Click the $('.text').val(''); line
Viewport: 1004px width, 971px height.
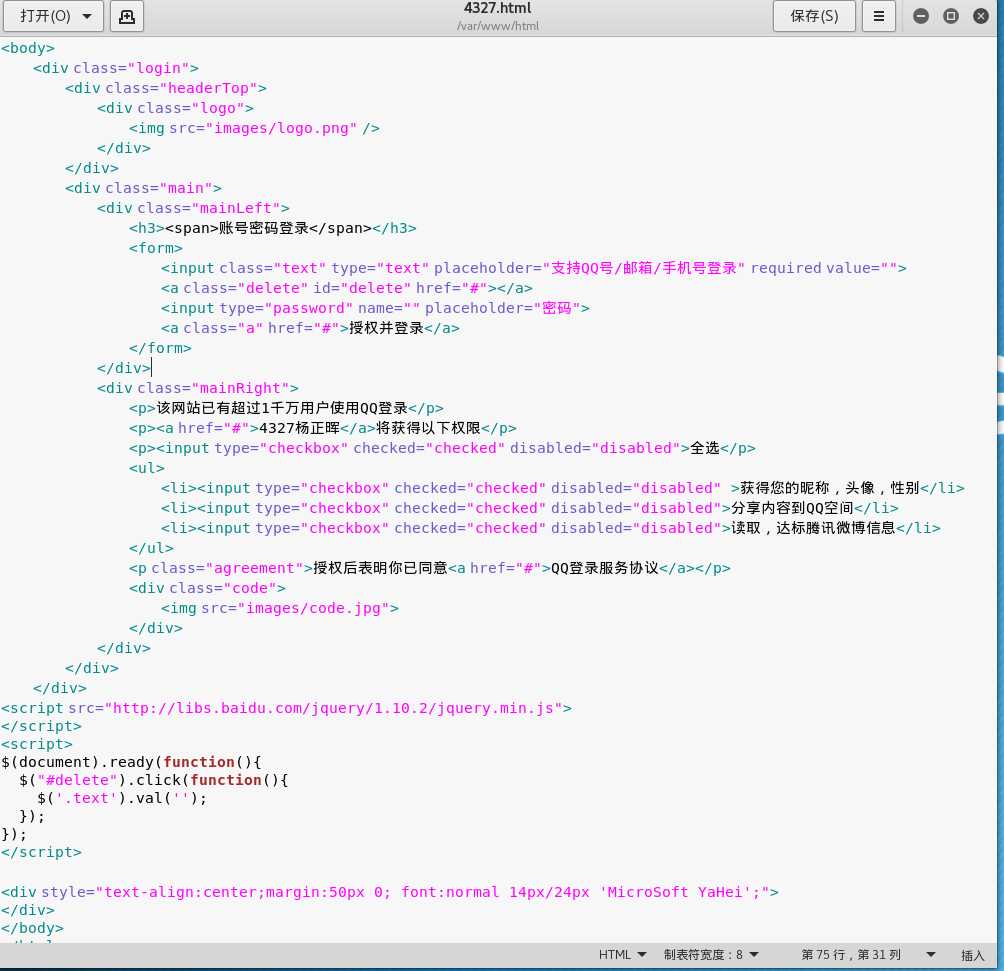click(x=122, y=798)
